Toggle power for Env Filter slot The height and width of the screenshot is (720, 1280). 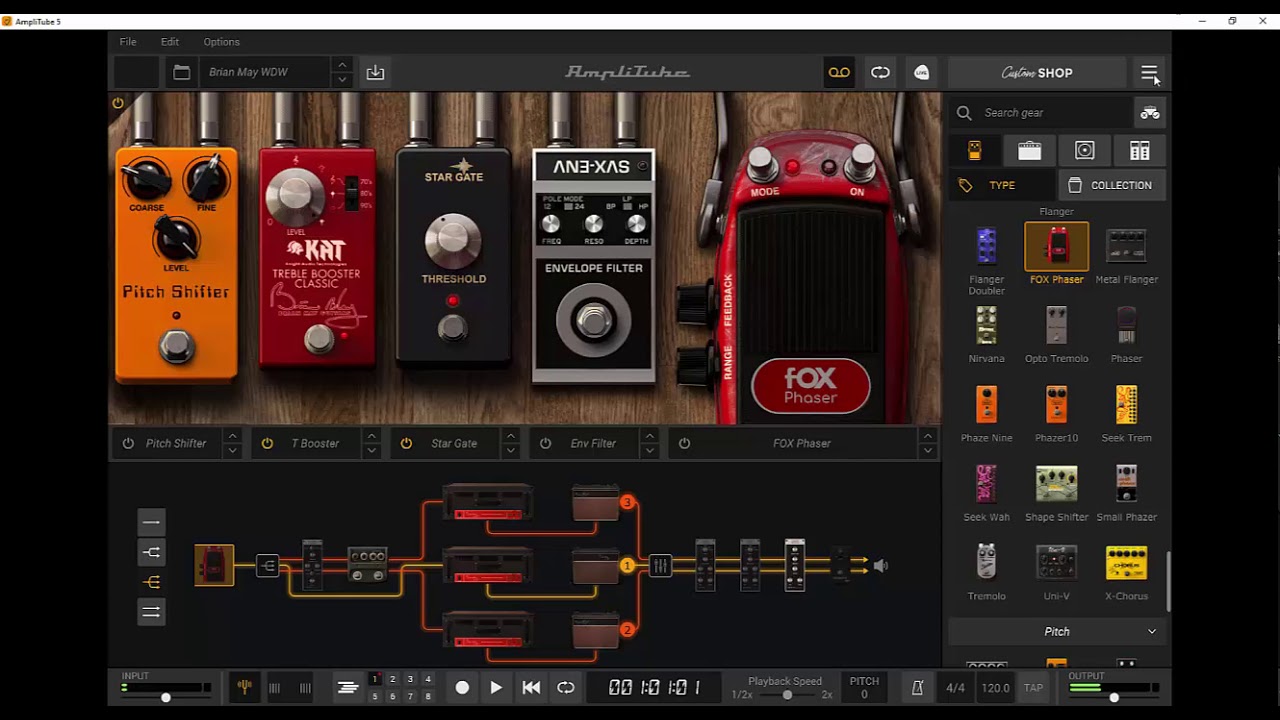click(545, 443)
